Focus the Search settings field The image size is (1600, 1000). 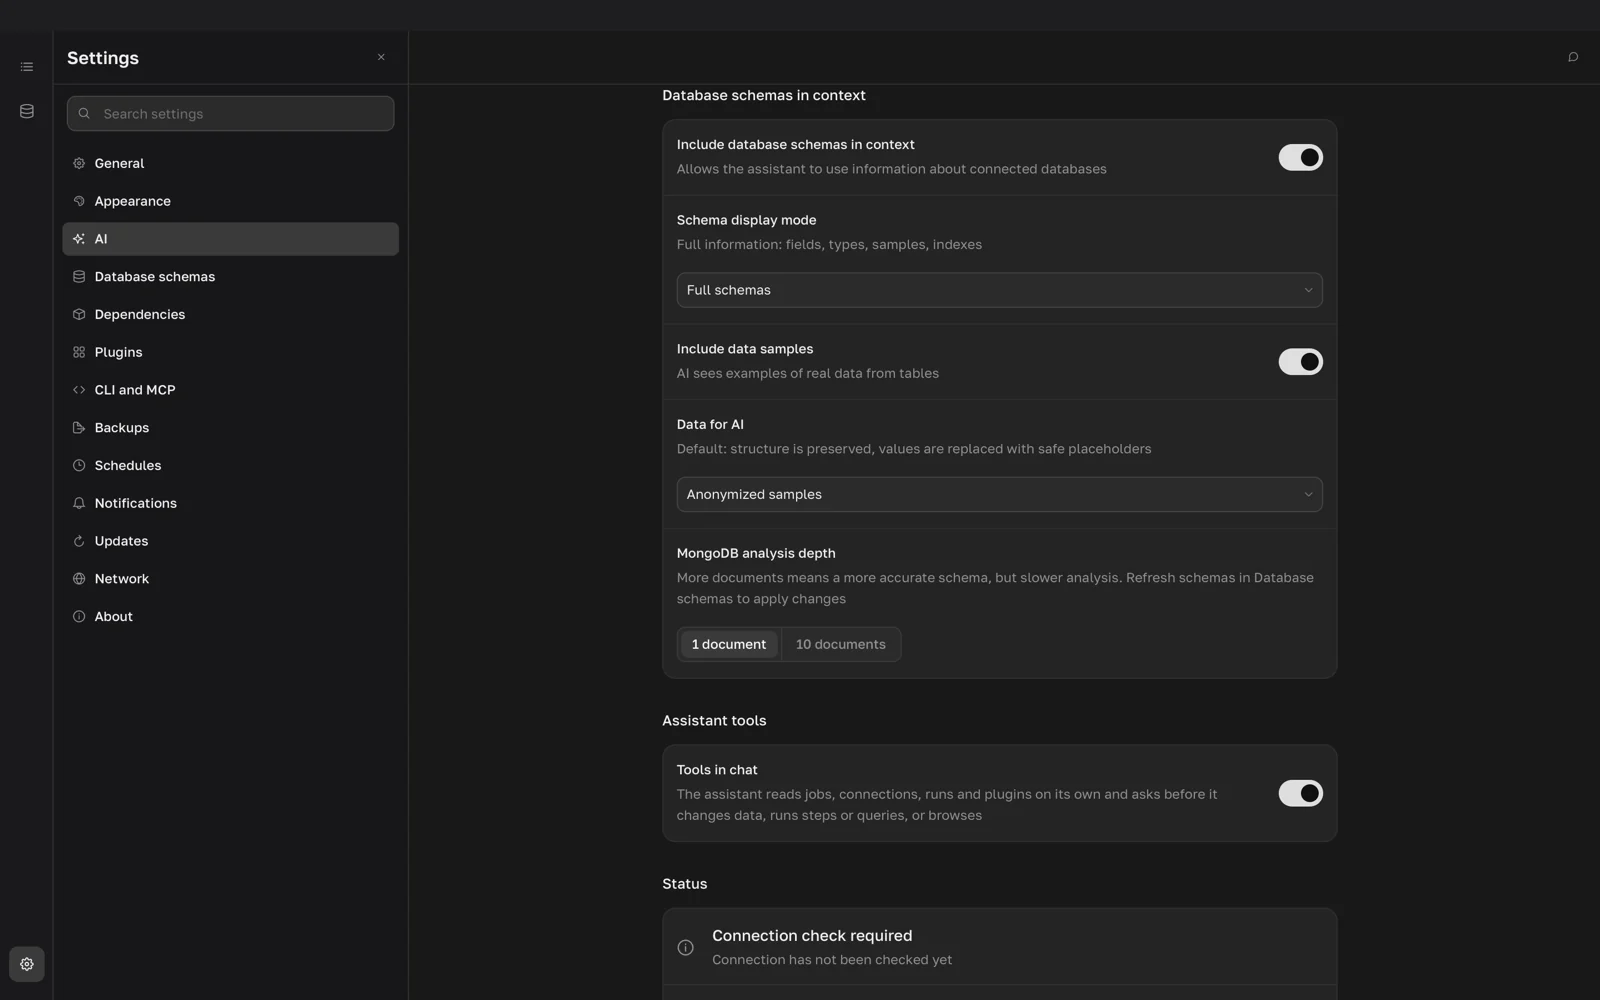230,113
